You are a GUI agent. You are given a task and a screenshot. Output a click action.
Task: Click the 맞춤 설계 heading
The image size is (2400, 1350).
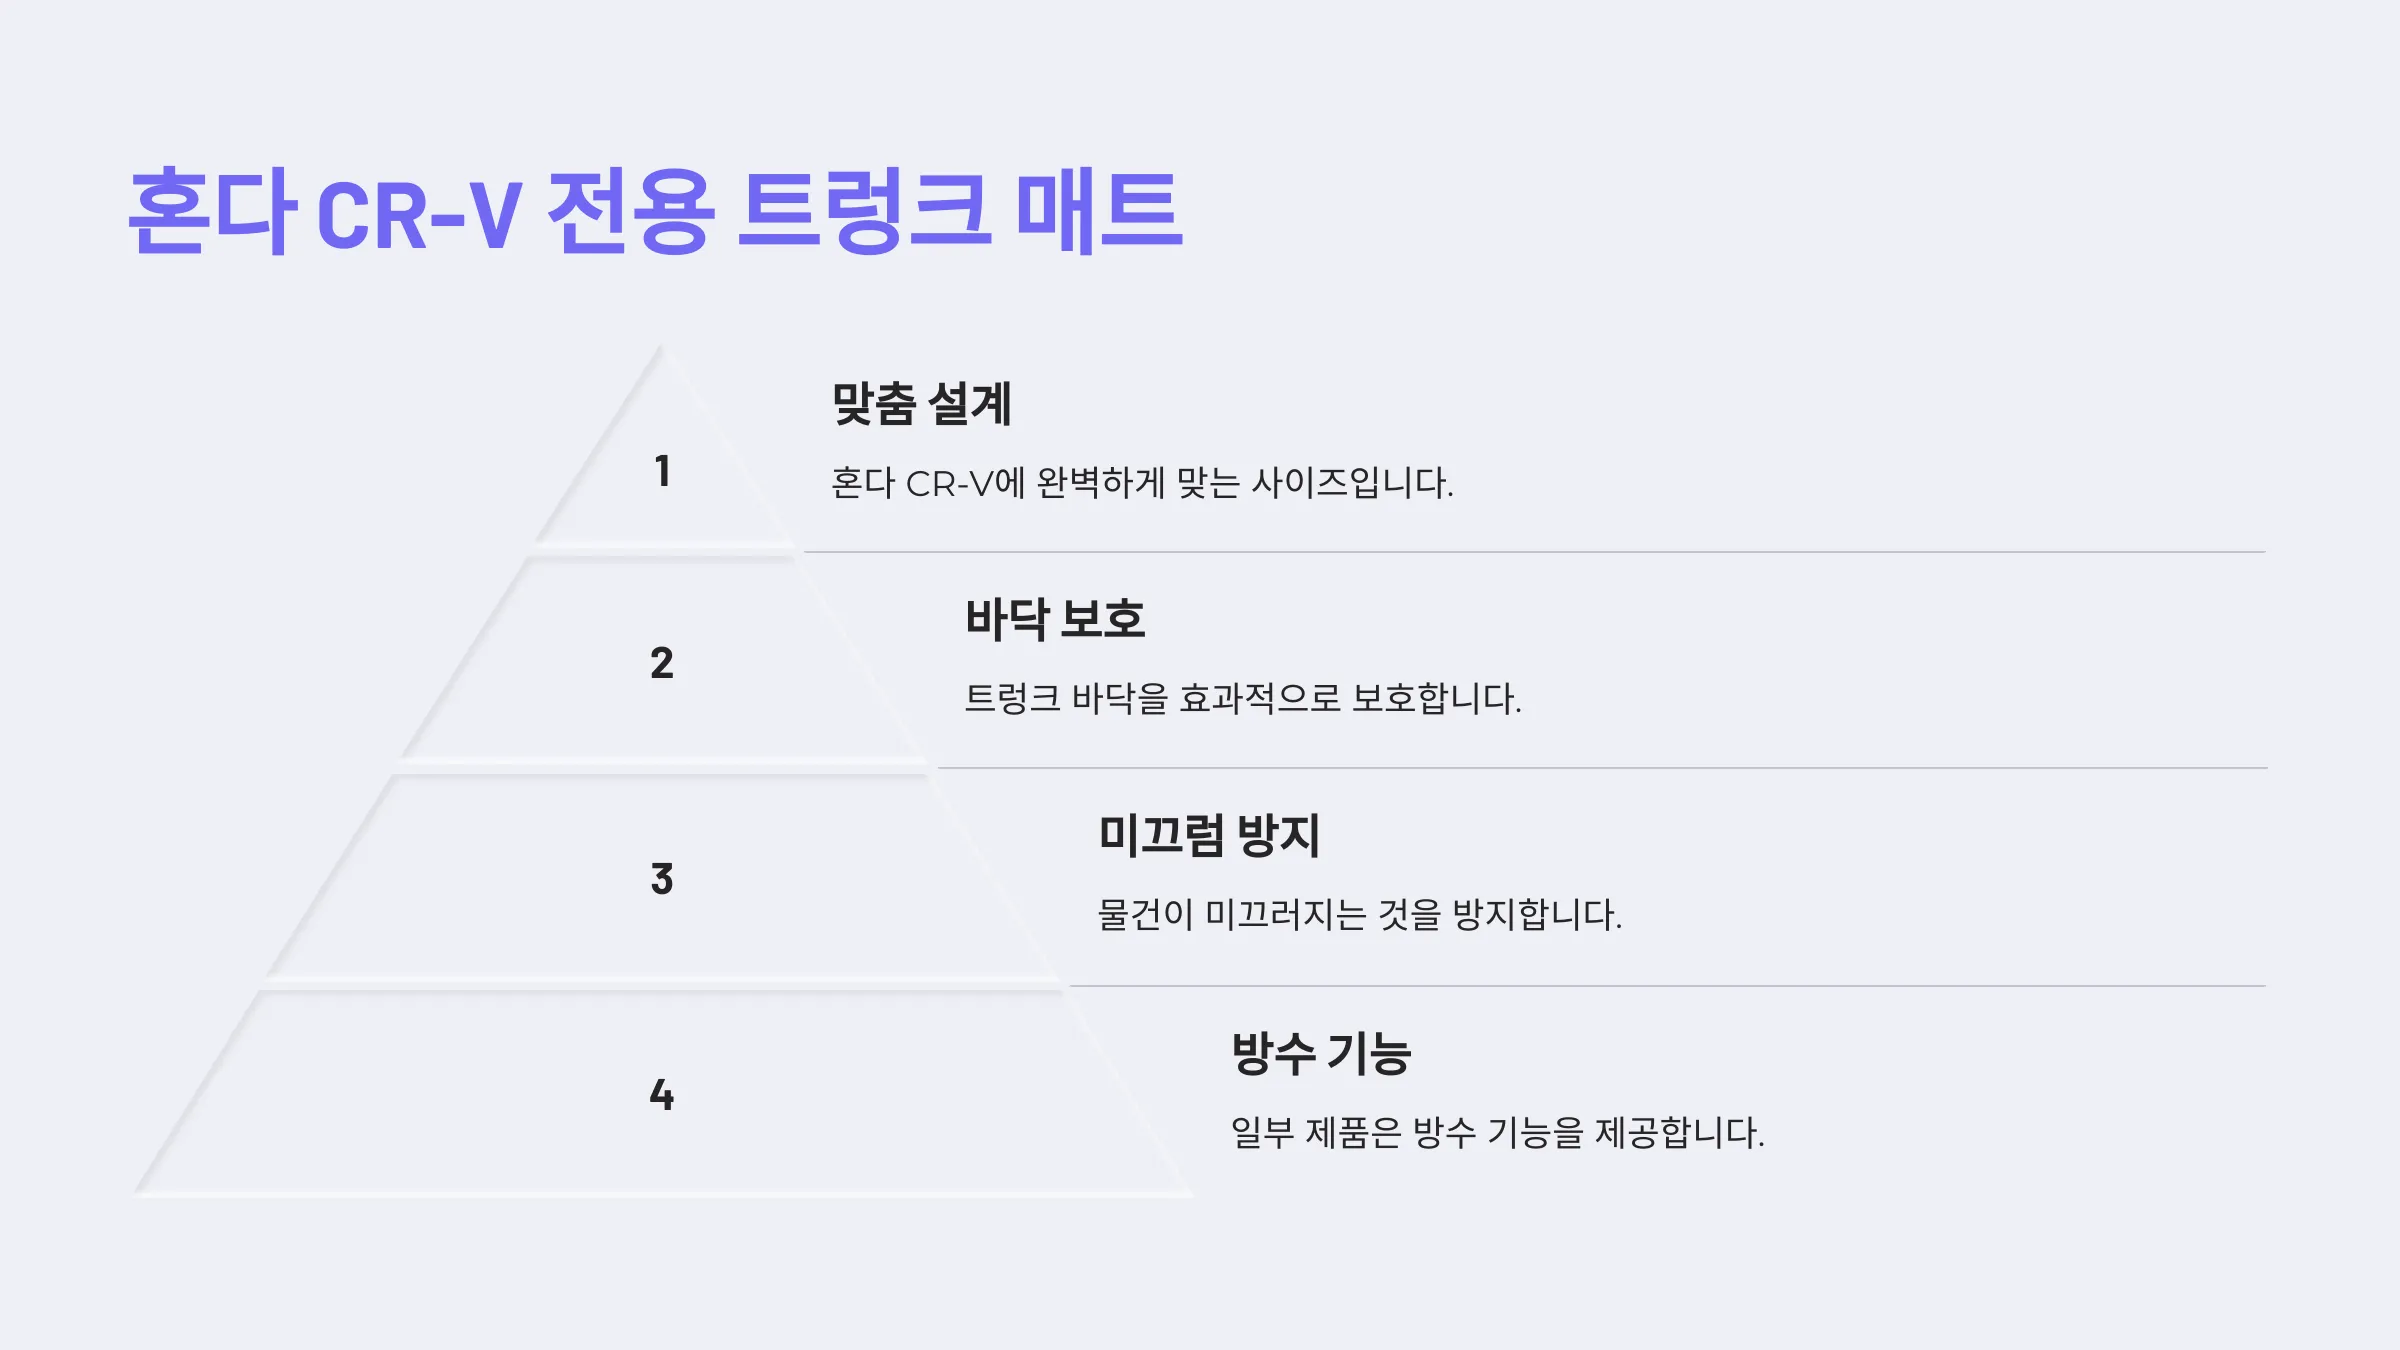tap(922, 404)
